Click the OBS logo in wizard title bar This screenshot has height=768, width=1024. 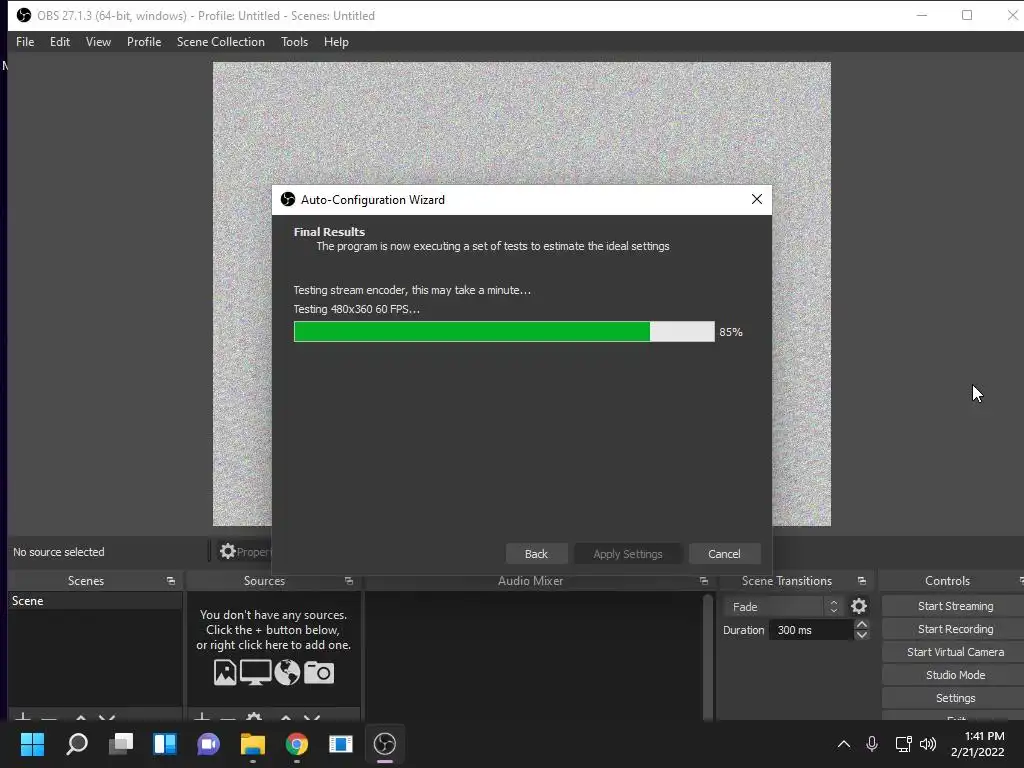point(288,199)
